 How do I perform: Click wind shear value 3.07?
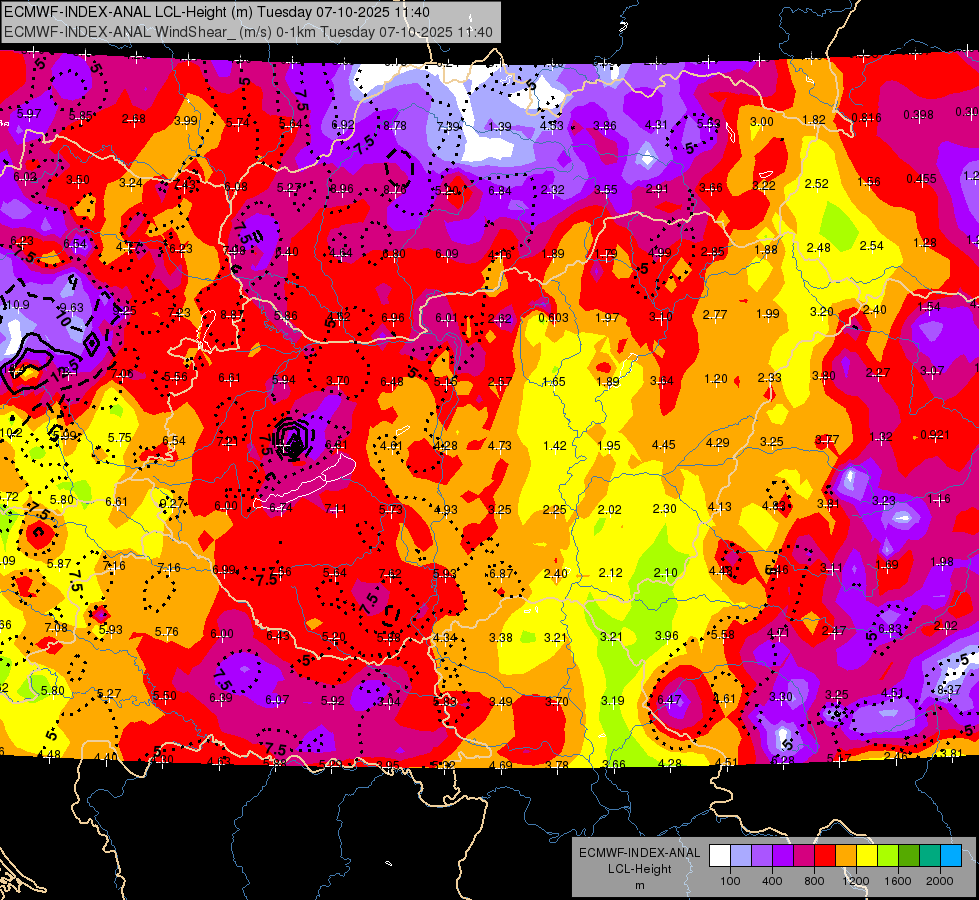pos(932,371)
